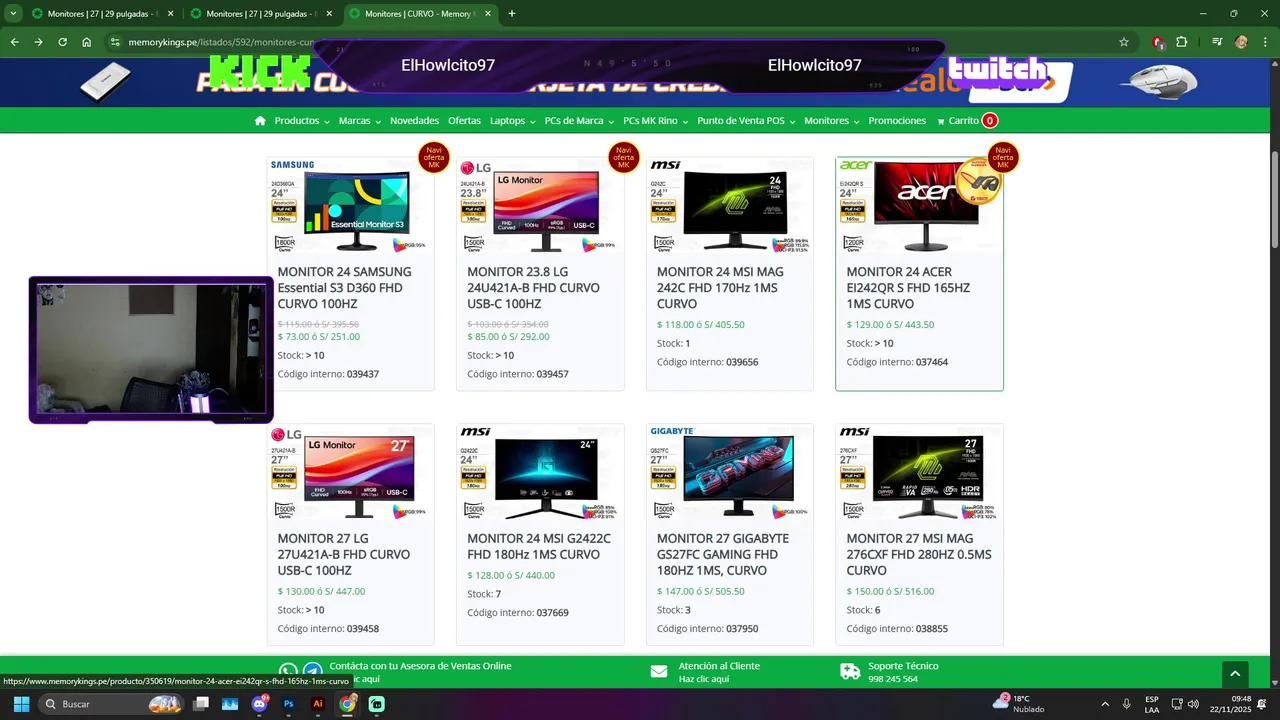Open Discord from the taskbar
Viewport: 1280px width, 720px height.
(x=260, y=704)
